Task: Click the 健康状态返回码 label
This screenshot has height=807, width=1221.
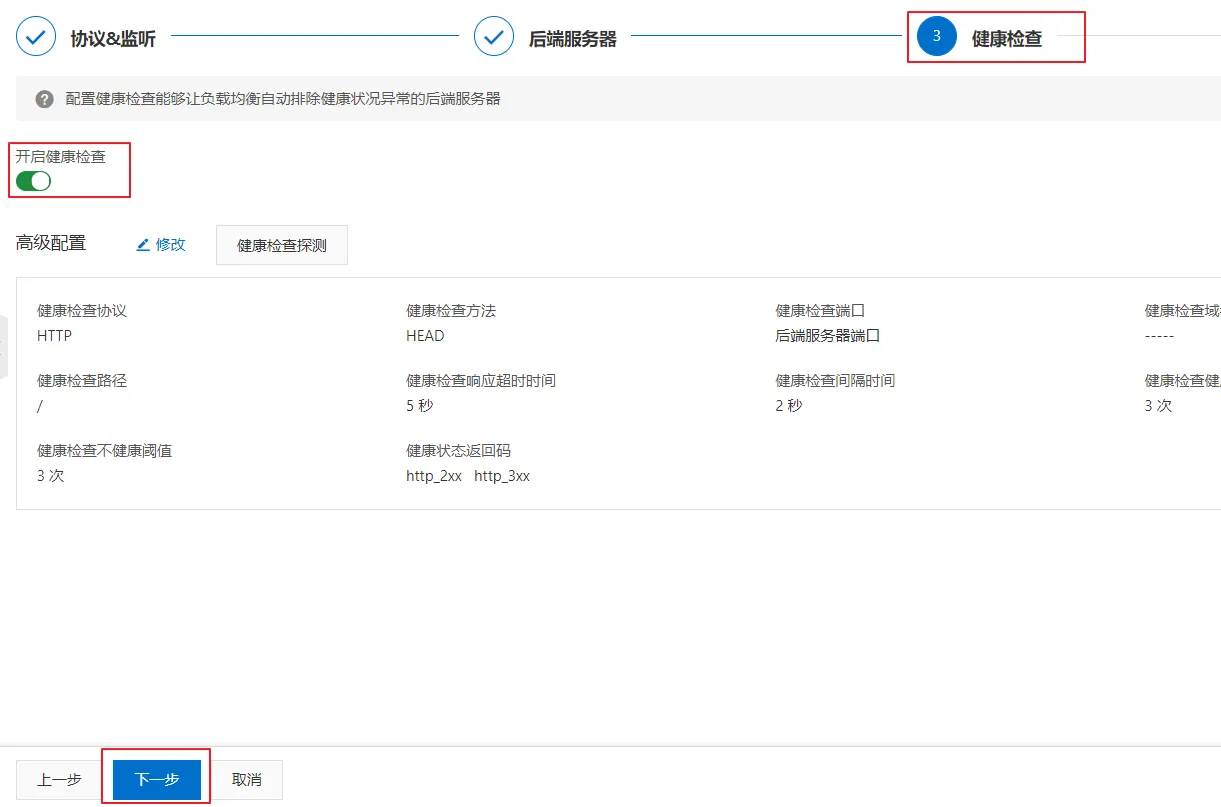Action: pyautogui.click(x=458, y=451)
